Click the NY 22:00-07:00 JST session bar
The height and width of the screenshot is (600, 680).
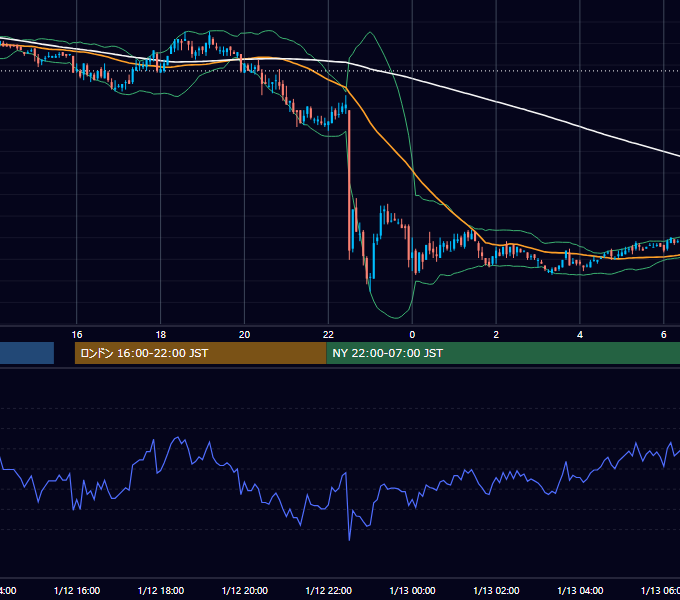click(503, 353)
